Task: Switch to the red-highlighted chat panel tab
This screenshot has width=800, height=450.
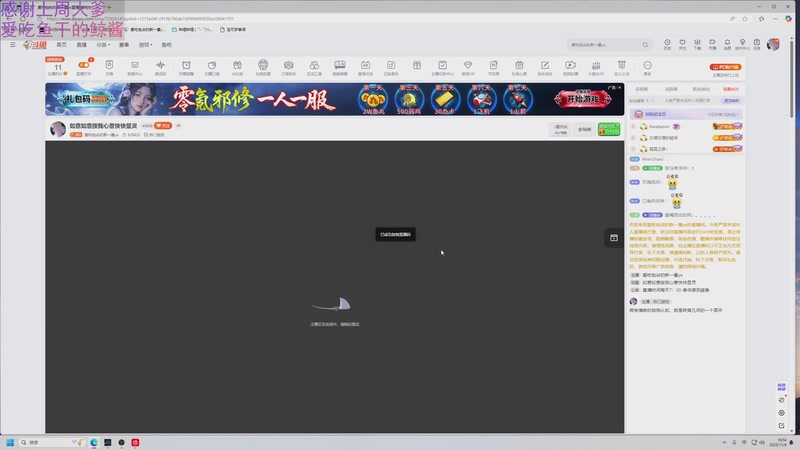Action: point(731,89)
